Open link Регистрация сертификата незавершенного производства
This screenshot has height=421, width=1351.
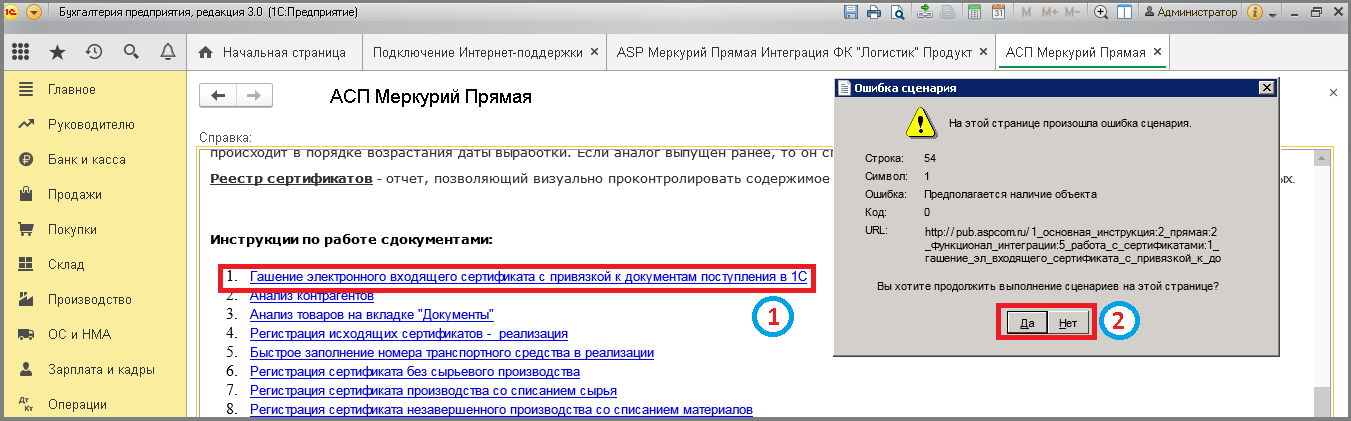pyautogui.click(x=501, y=409)
